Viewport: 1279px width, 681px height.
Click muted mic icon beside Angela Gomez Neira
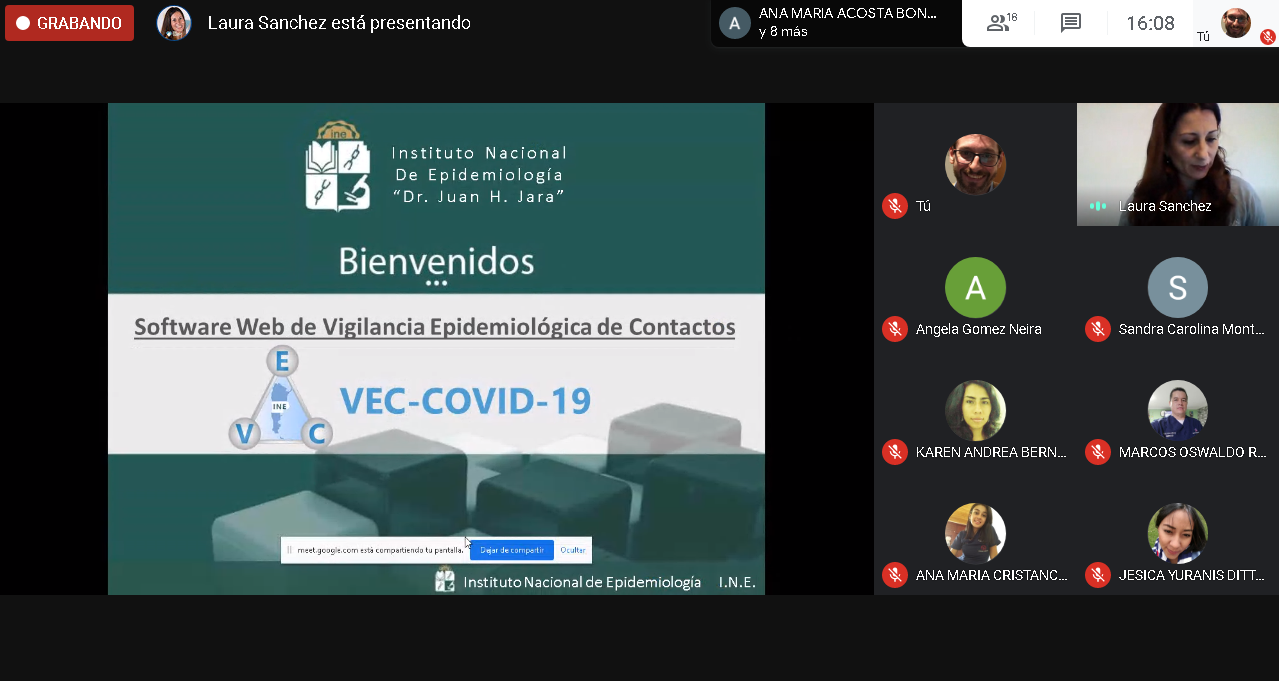click(894, 329)
